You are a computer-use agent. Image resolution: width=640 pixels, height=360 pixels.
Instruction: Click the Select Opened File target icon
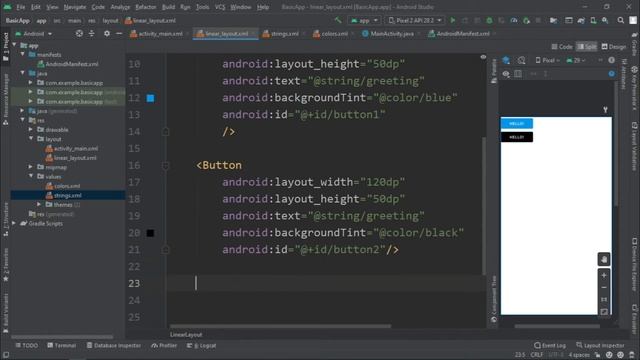tap(79, 33)
